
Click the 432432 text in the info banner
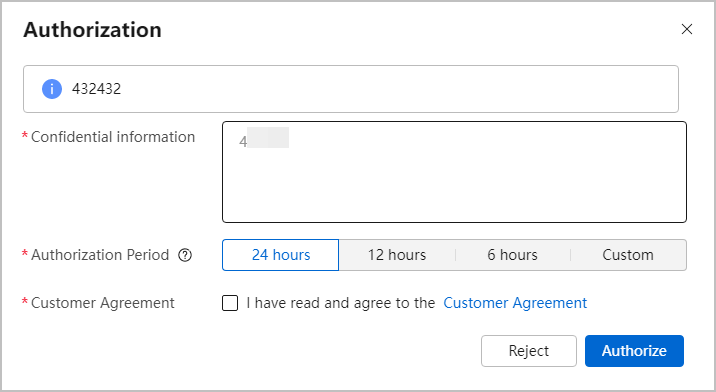click(x=96, y=89)
